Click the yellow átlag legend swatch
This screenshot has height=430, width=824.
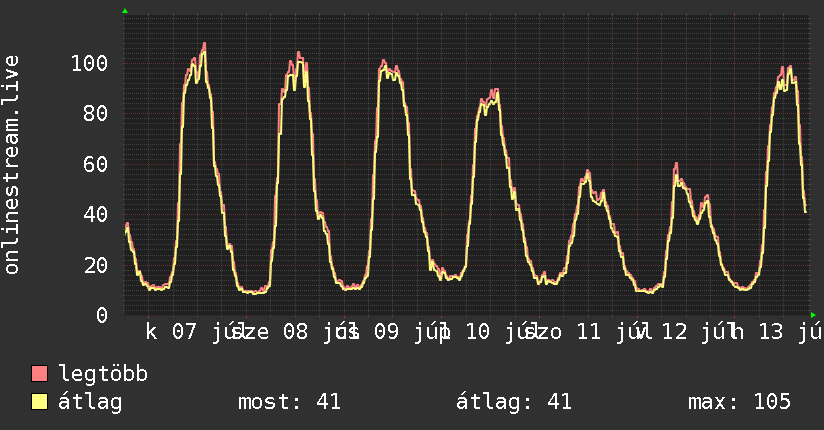(39, 402)
